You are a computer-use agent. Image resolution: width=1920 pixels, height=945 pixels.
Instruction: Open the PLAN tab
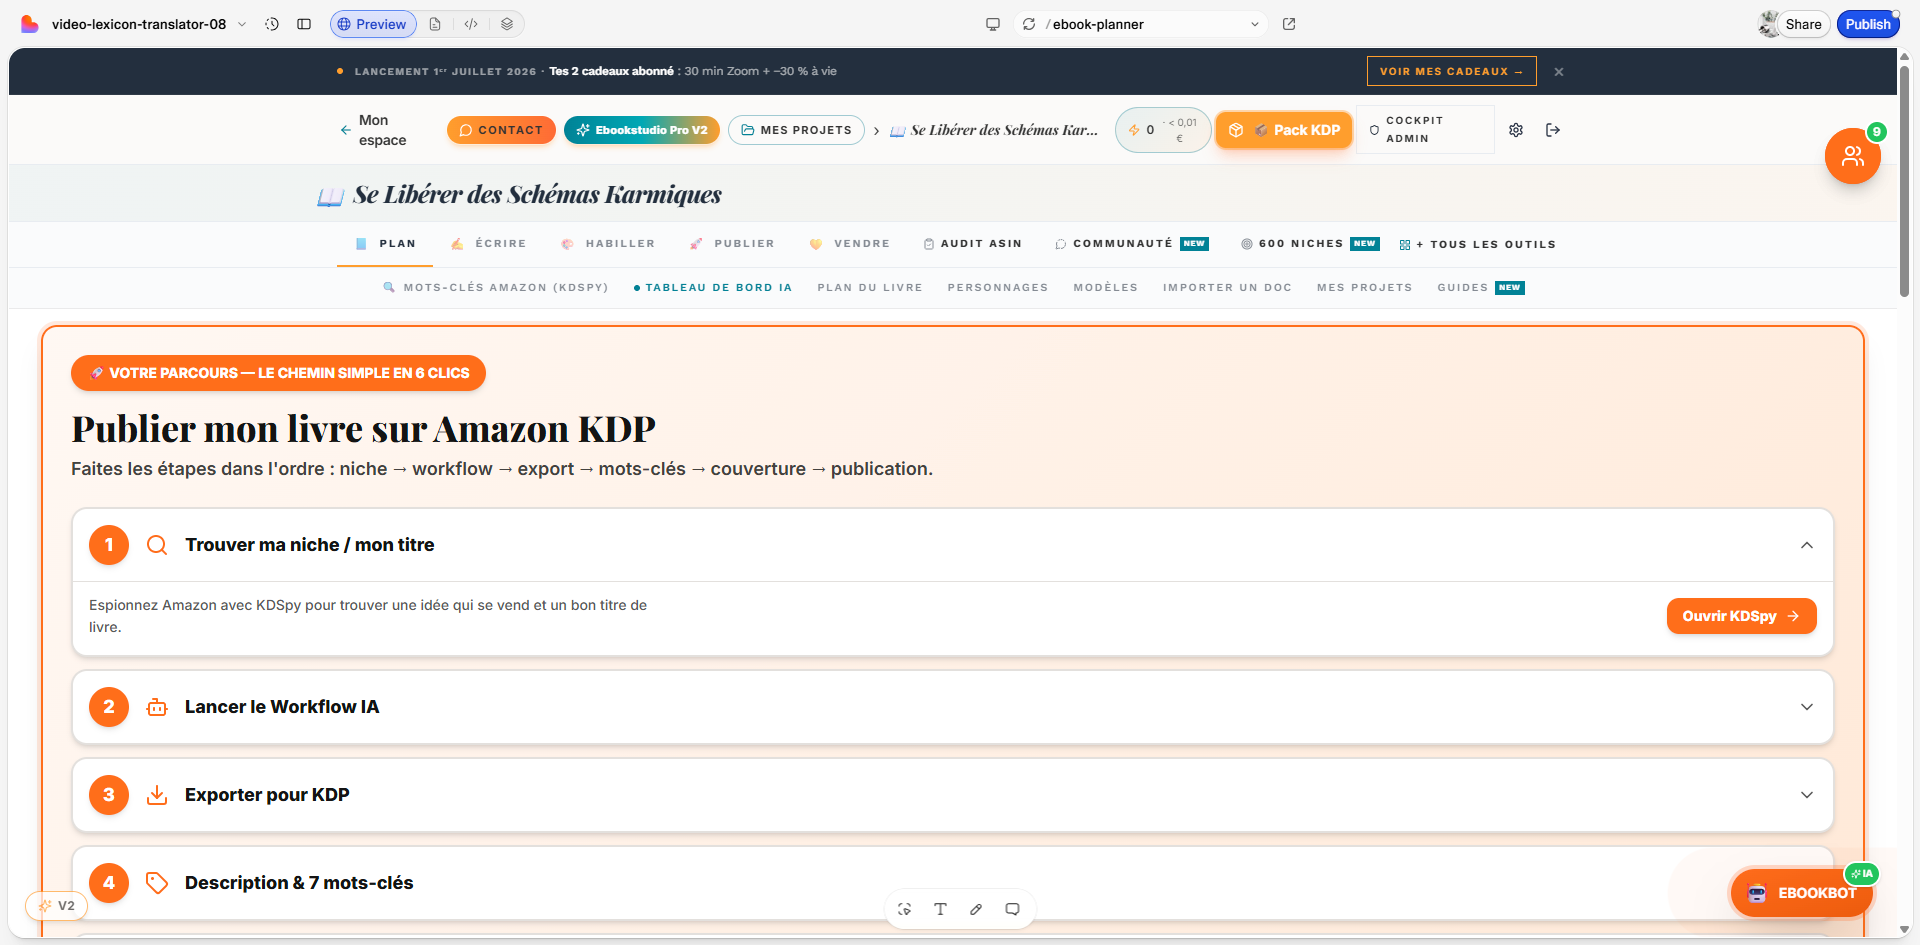tap(386, 244)
